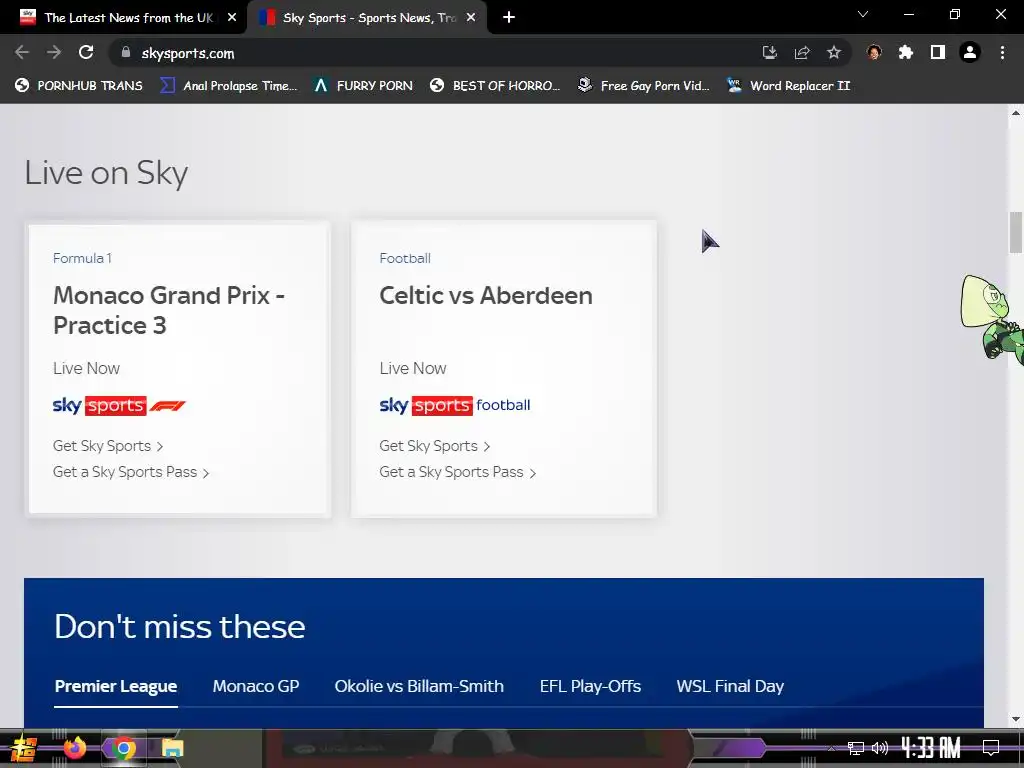Open the notification center icon
This screenshot has height=768, width=1024.
pos(991,748)
